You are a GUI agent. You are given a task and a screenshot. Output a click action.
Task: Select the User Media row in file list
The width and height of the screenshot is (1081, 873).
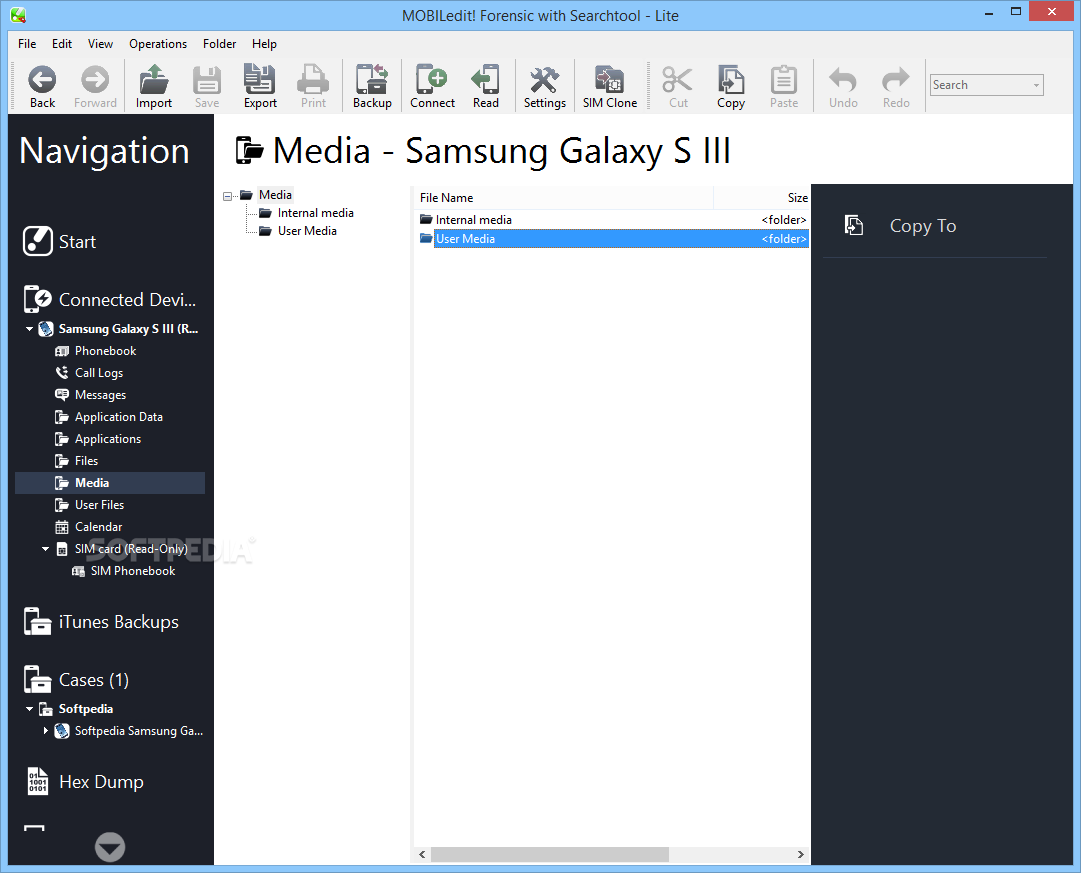(613, 239)
